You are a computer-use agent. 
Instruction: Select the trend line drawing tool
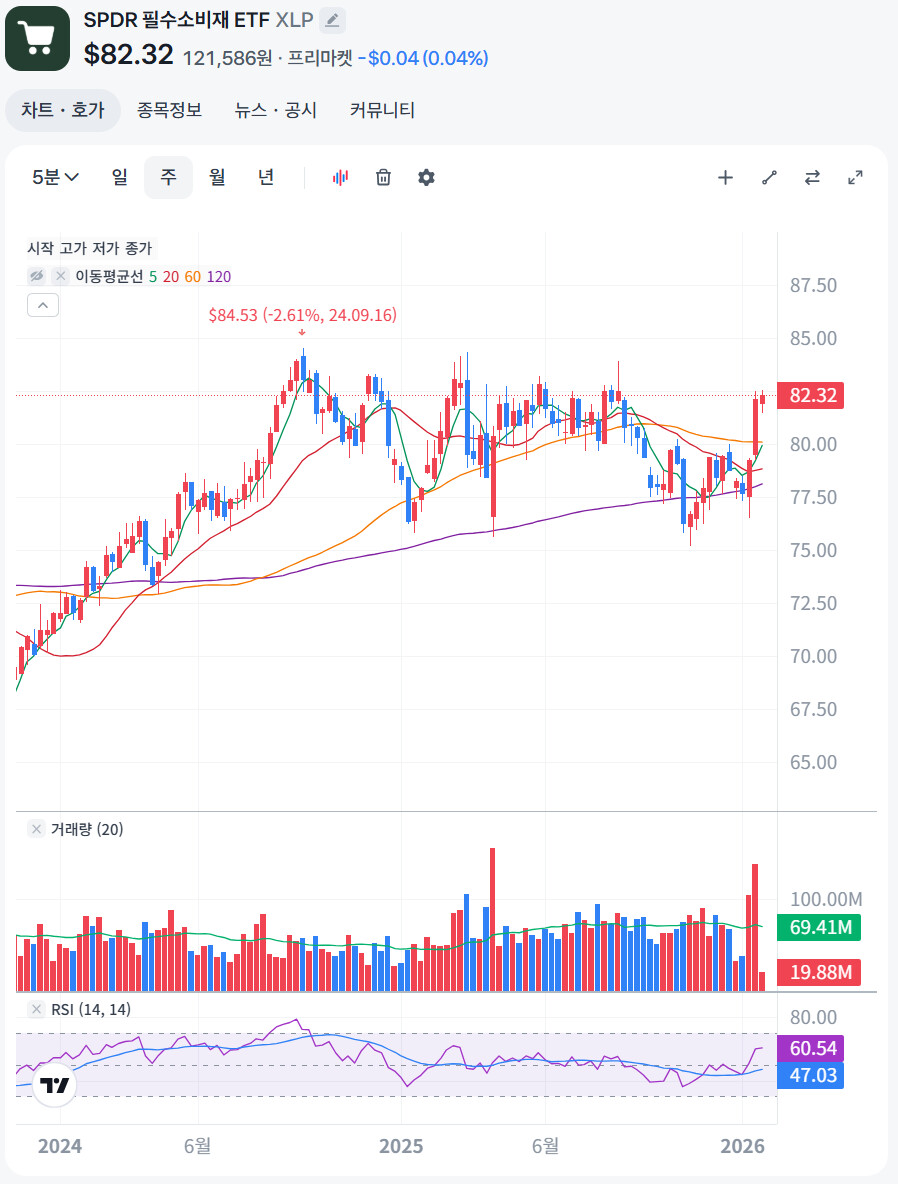click(769, 177)
